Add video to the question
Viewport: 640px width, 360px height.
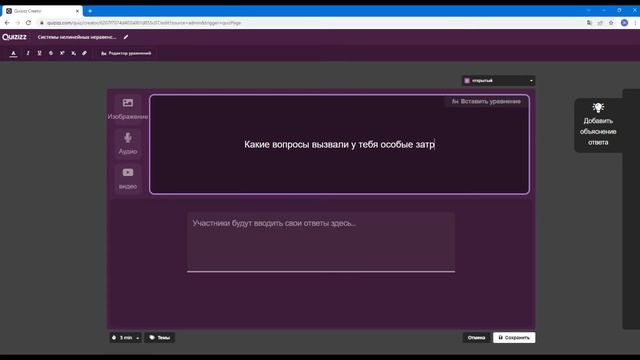click(128, 178)
